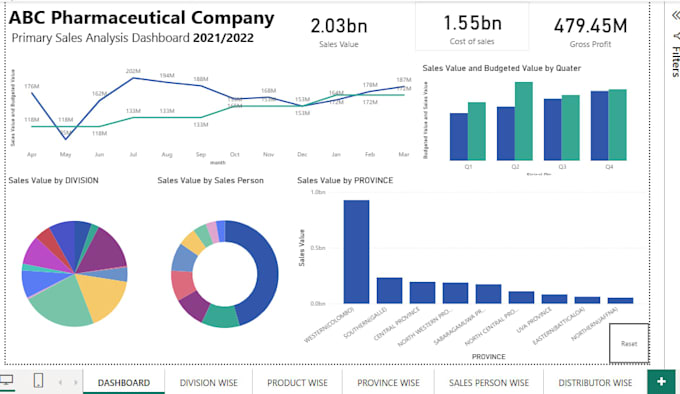Screen dimensions: 680x394
Task: Go to previous page tabs arrow
Action: tap(60, 382)
